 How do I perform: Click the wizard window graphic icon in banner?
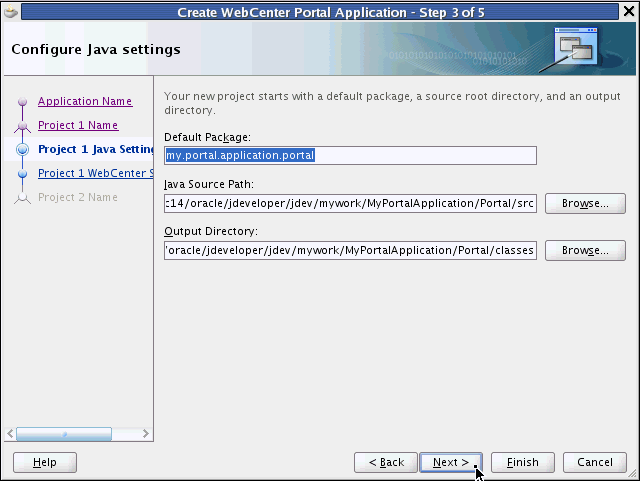point(569,49)
